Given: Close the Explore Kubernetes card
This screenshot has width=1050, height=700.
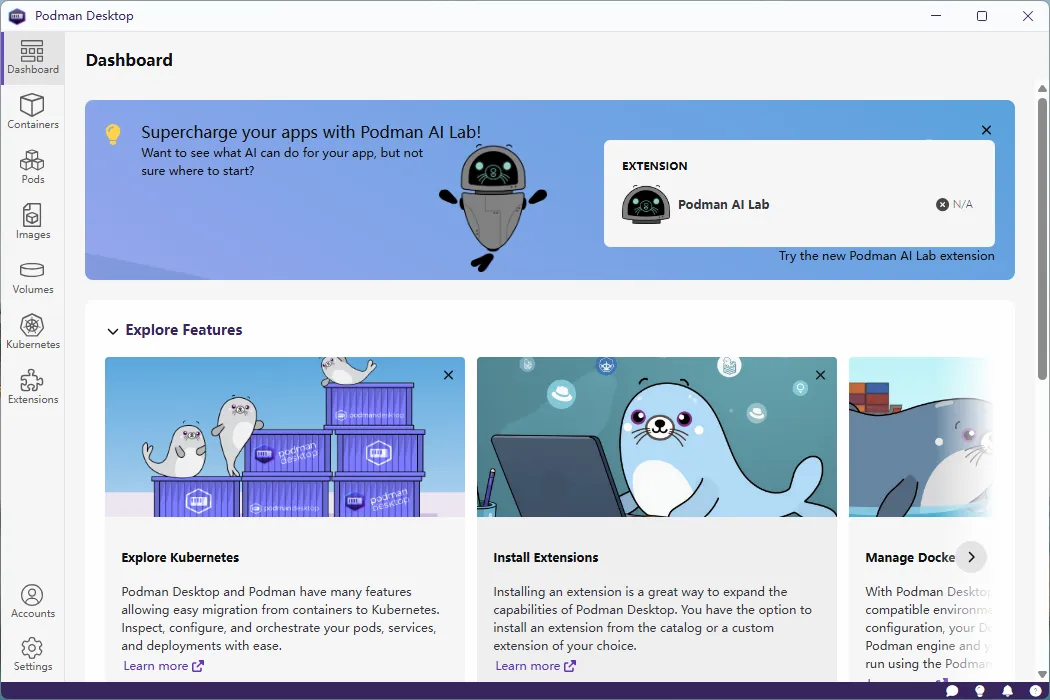Looking at the screenshot, I should coord(448,375).
